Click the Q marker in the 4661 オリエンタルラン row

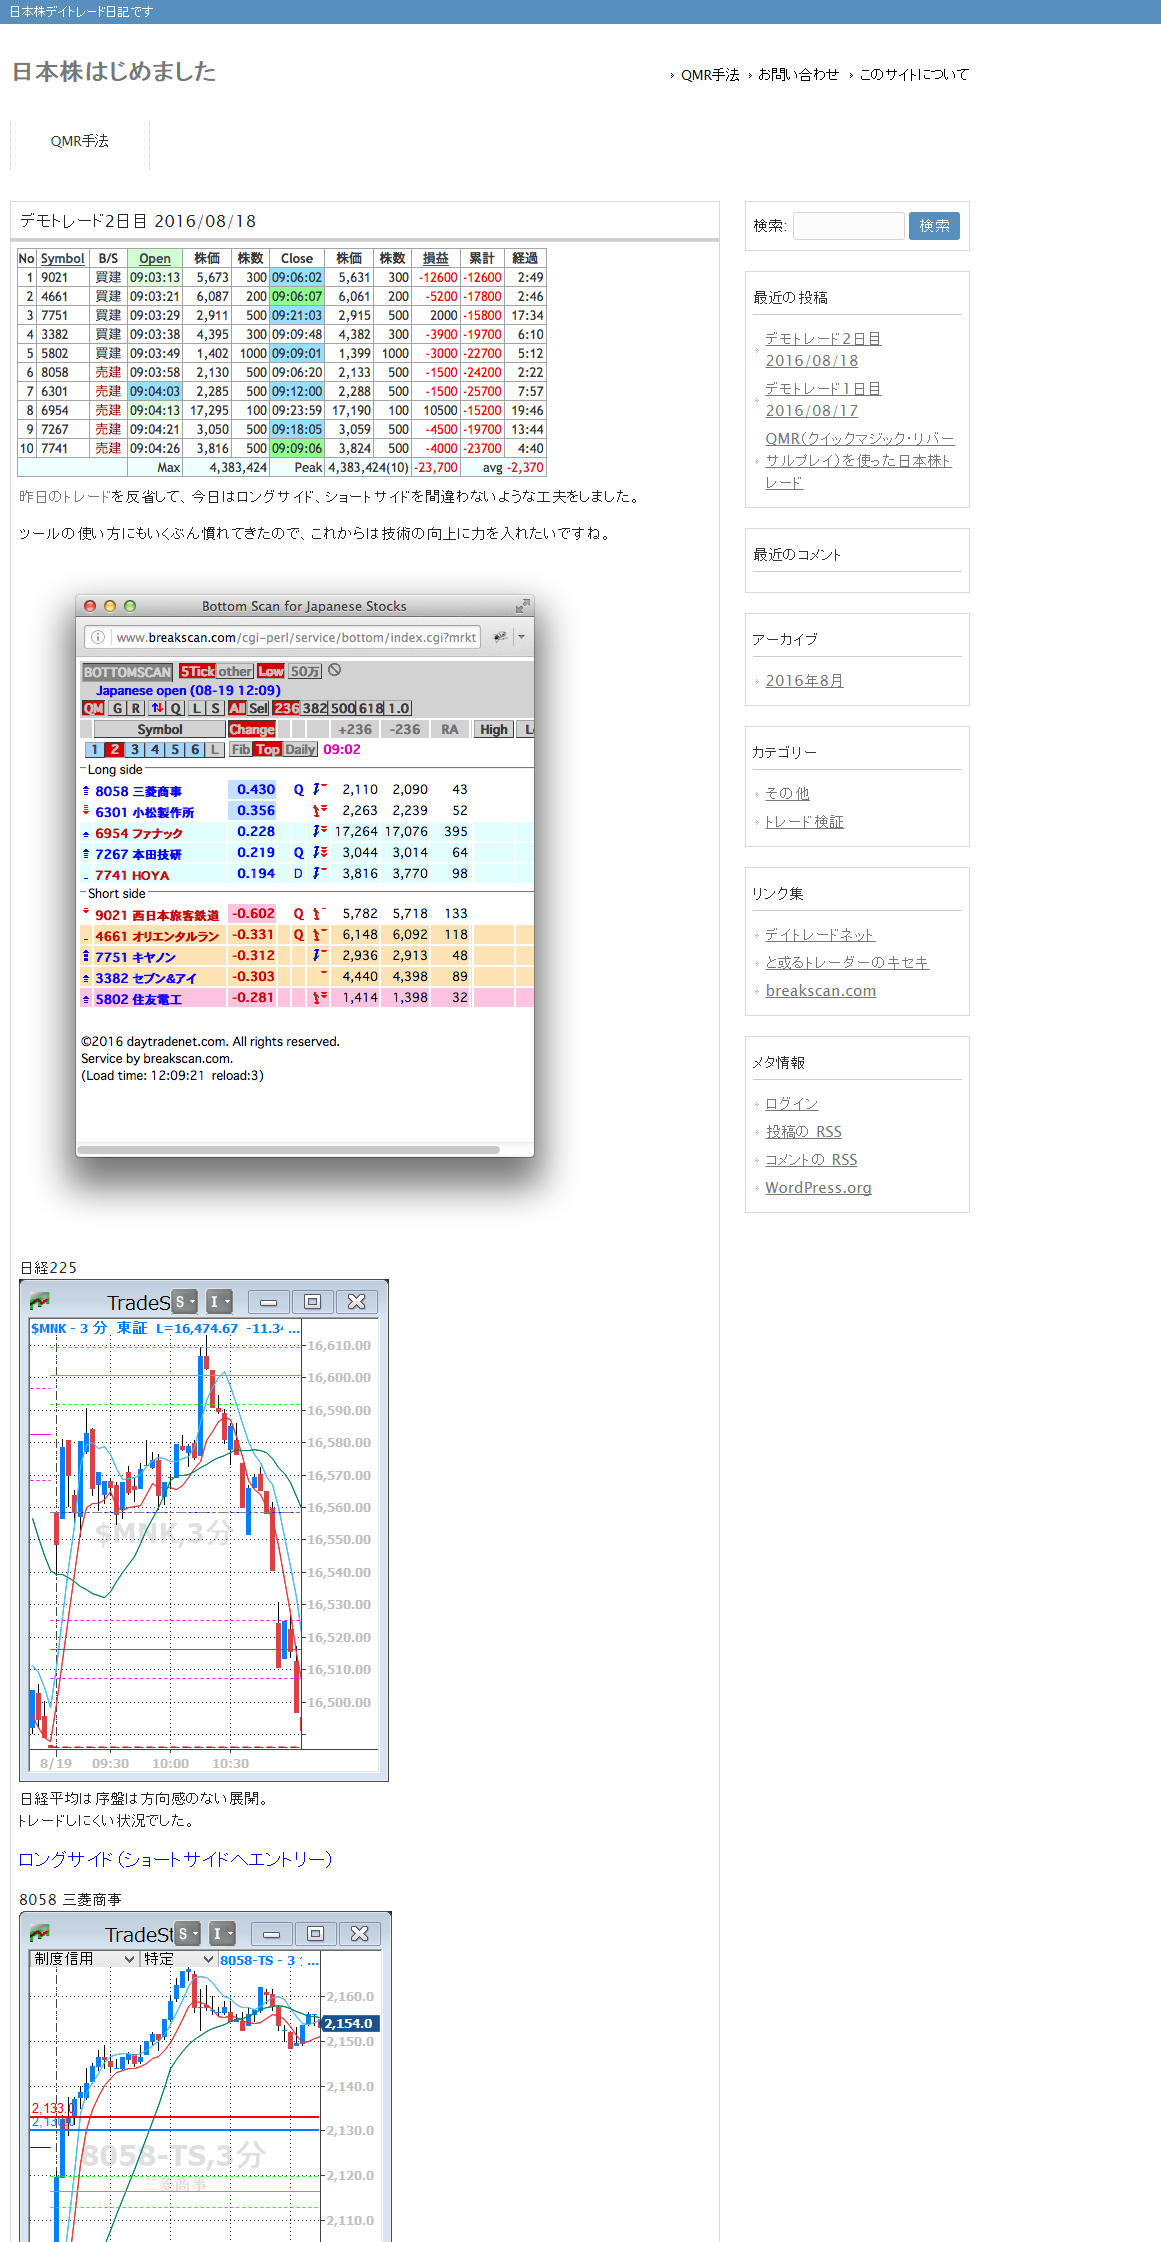[298, 934]
